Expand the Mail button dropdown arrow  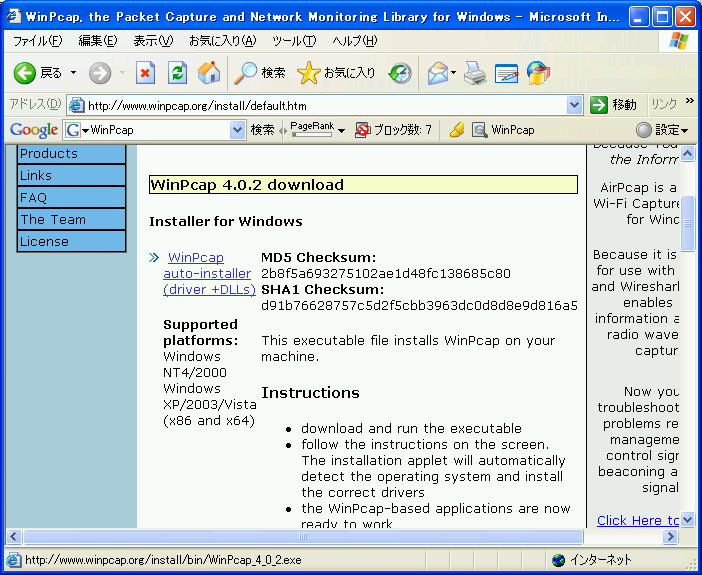point(454,73)
